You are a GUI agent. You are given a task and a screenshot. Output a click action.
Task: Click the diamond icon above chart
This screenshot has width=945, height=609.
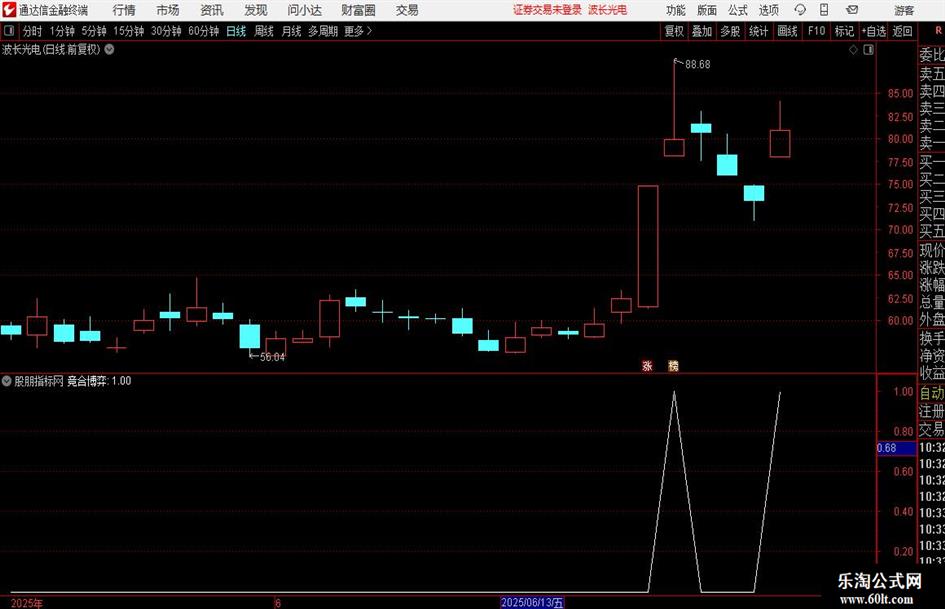pyautogui.click(x=853, y=50)
